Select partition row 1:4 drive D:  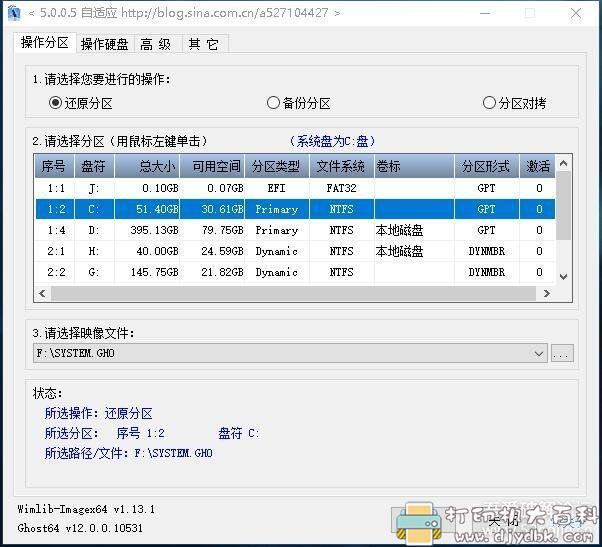point(295,230)
